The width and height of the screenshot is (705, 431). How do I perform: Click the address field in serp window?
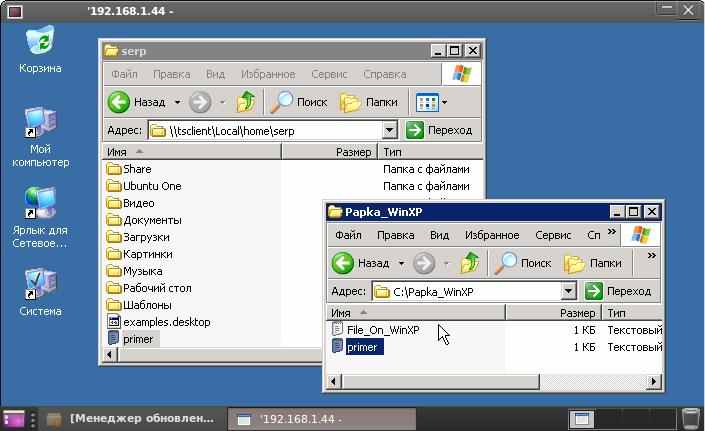click(272, 131)
